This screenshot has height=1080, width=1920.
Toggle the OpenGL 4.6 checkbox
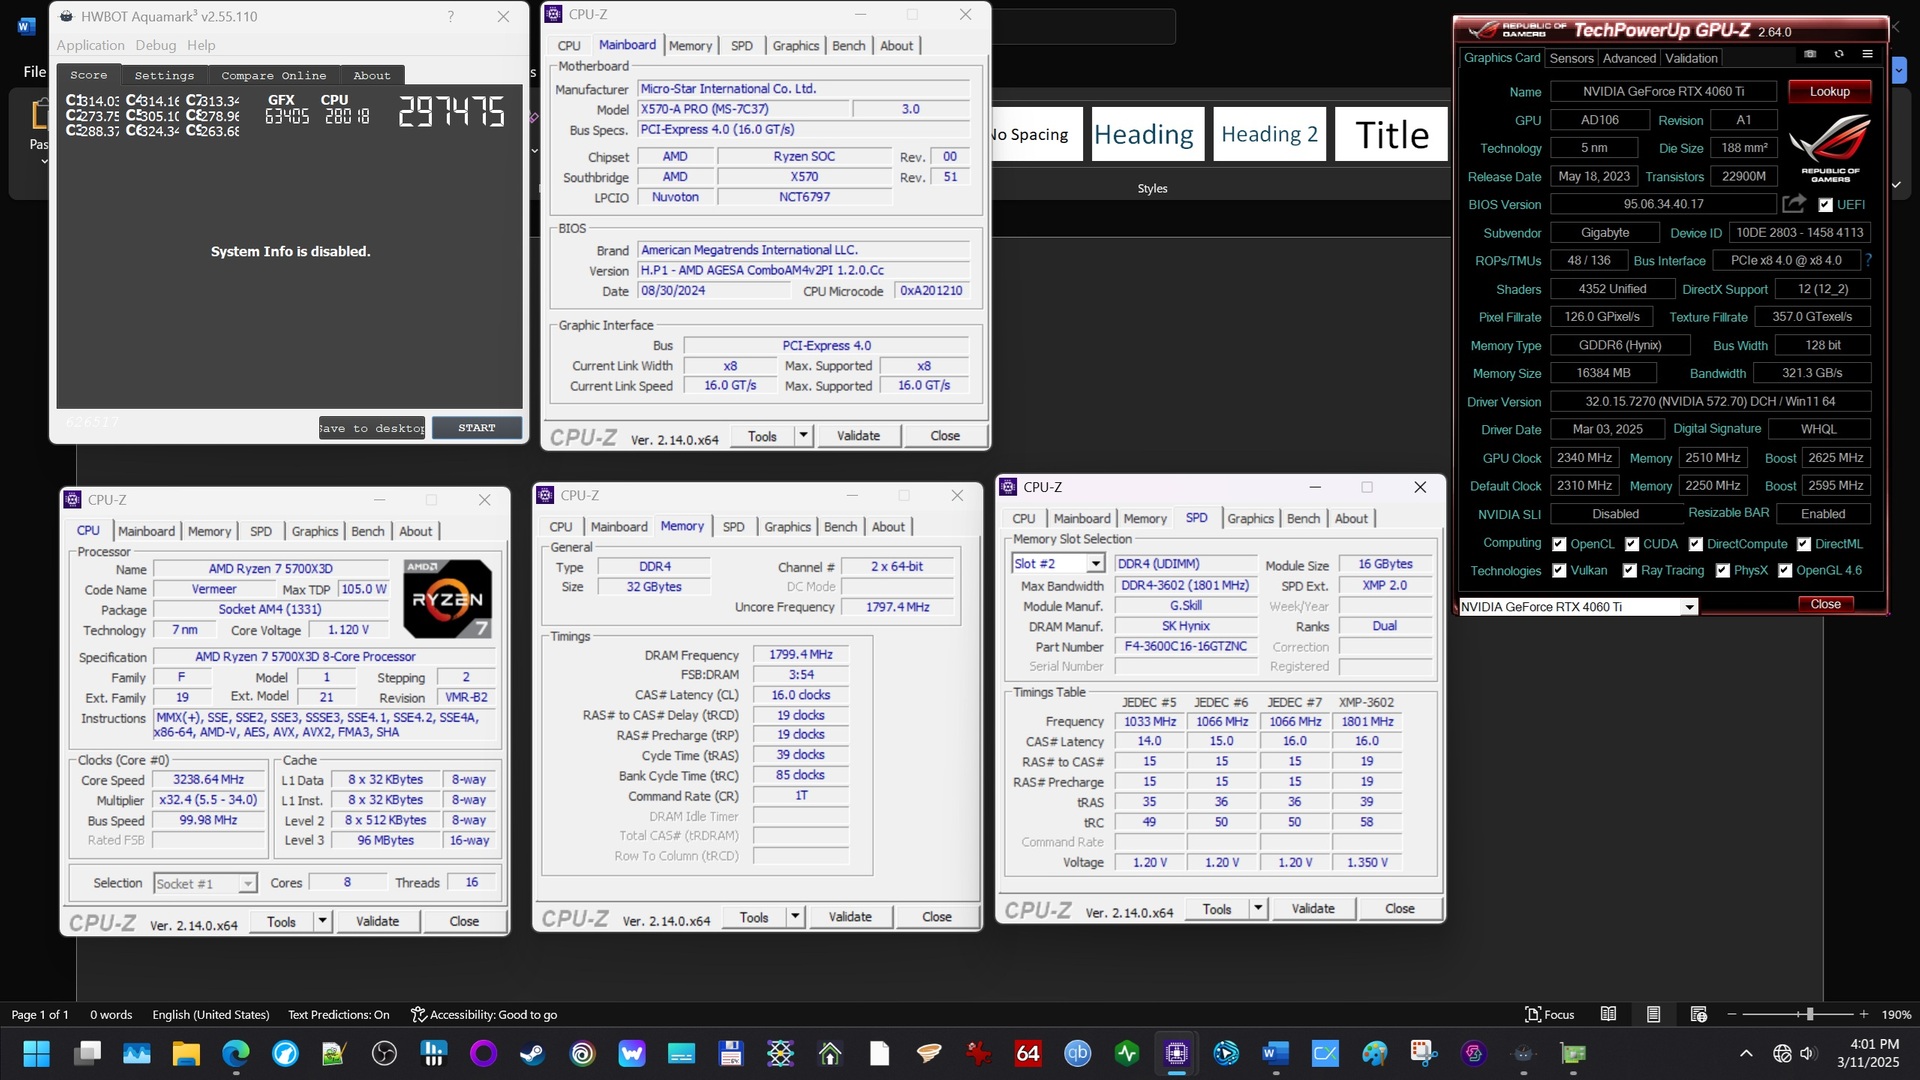point(1785,571)
